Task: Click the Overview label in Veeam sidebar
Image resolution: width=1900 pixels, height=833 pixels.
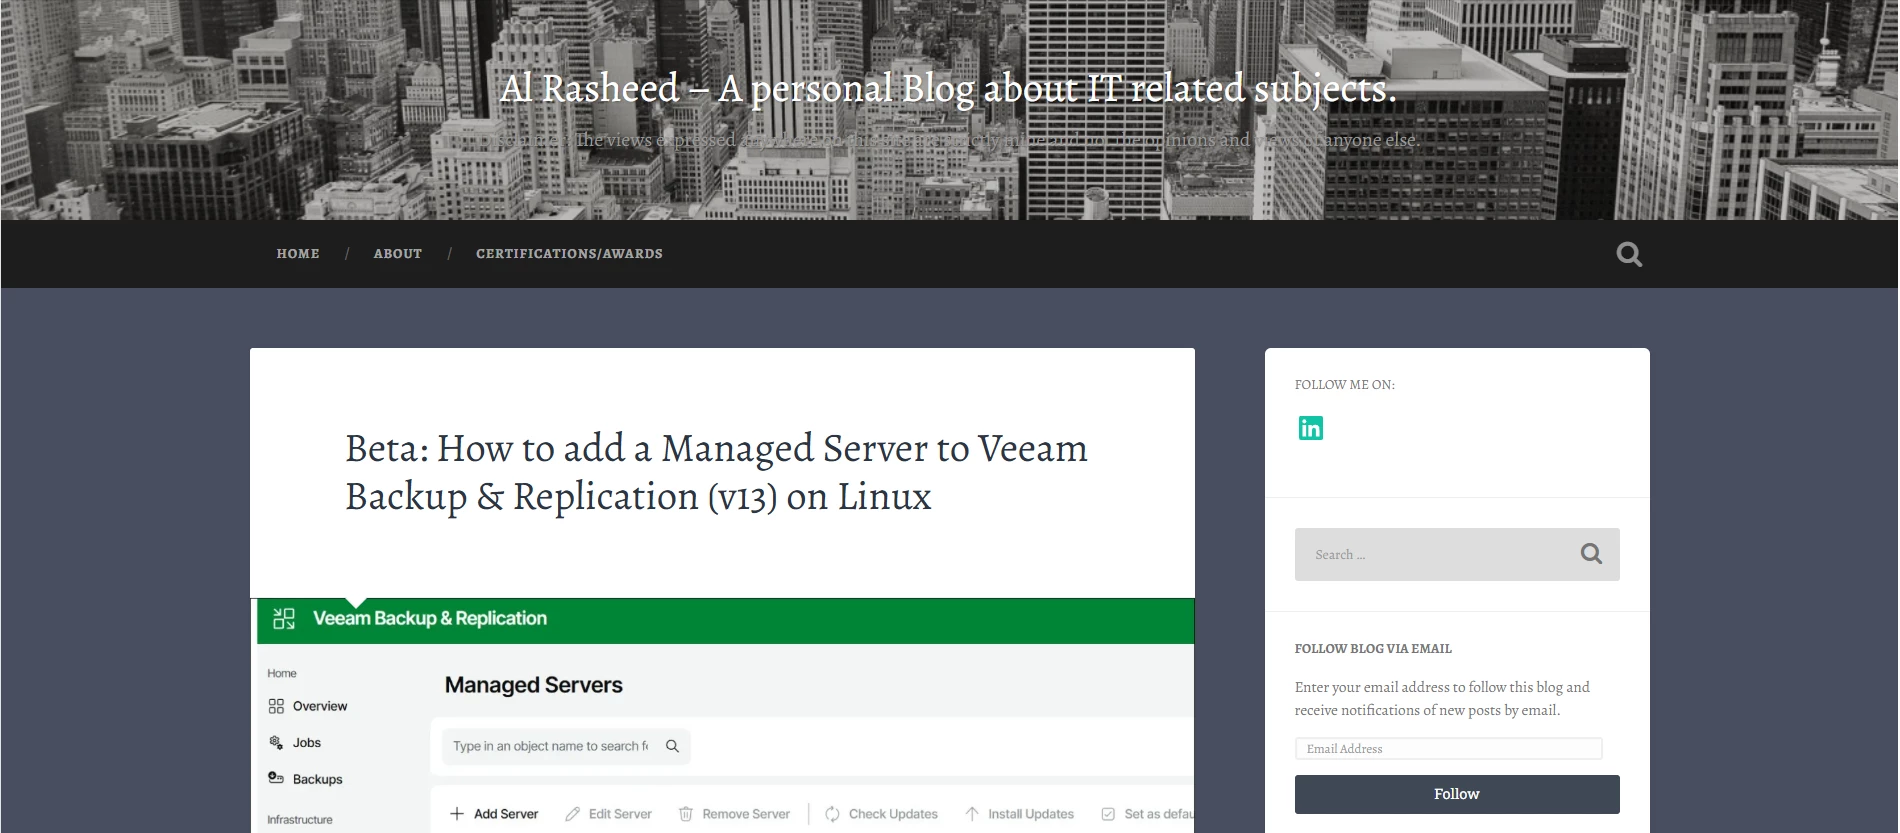Action: pyautogui.click(x=320, y=706)
